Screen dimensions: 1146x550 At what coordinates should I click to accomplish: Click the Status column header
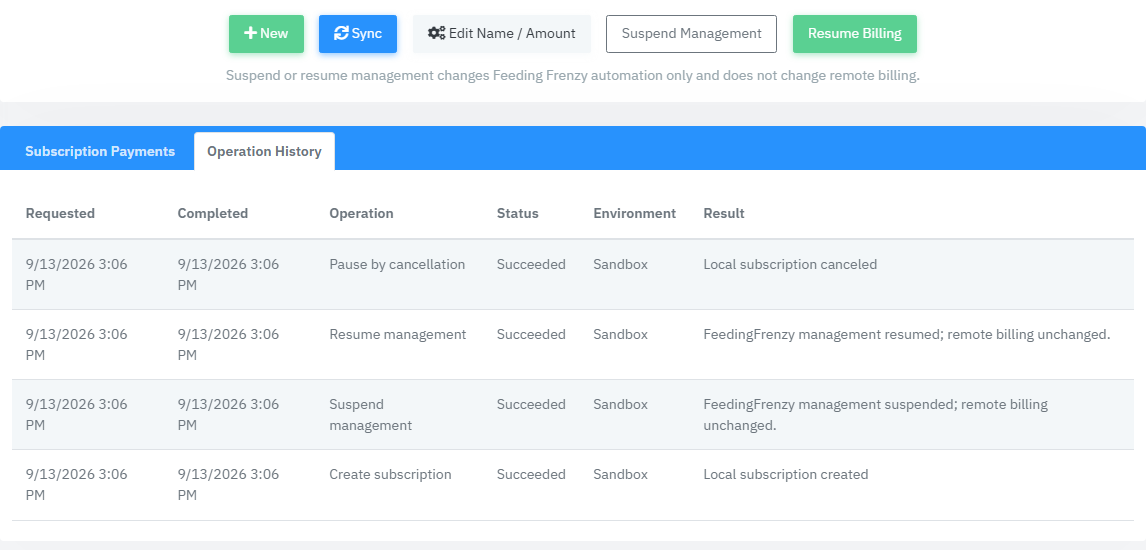point(517,213)
